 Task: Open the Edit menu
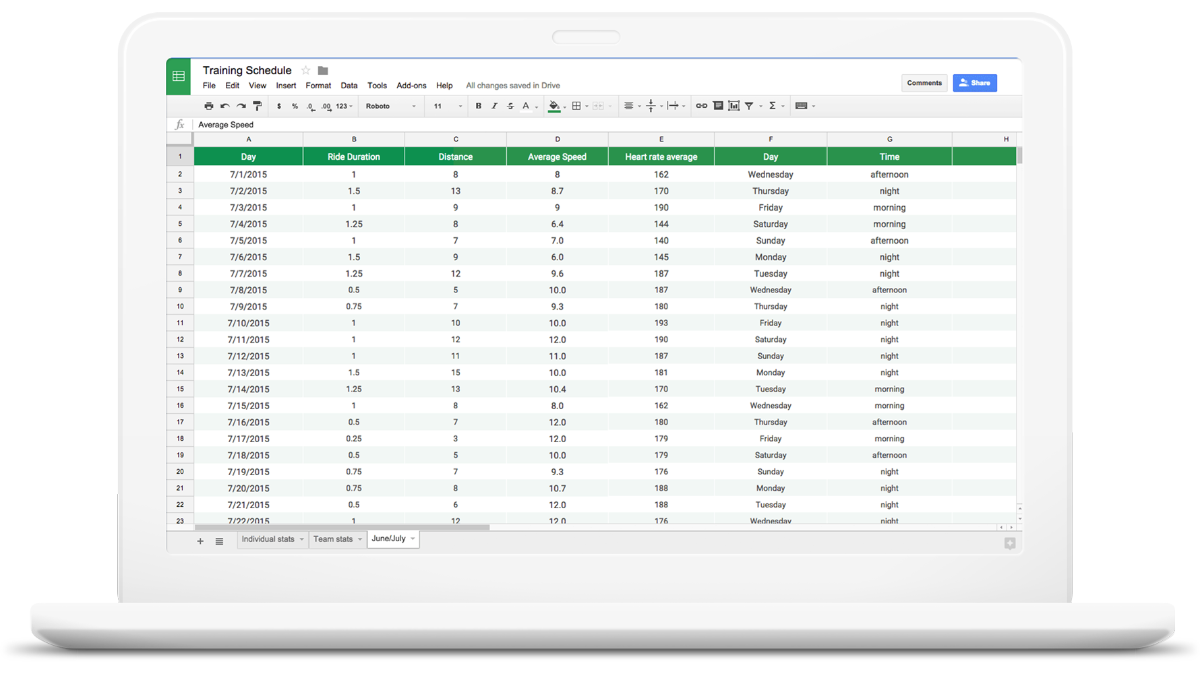232,86
